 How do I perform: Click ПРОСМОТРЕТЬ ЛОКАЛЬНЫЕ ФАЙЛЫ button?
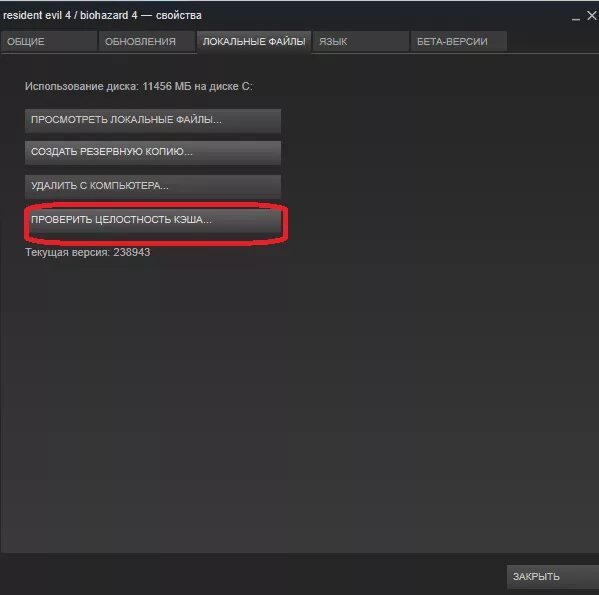click(x=153, y=120)
